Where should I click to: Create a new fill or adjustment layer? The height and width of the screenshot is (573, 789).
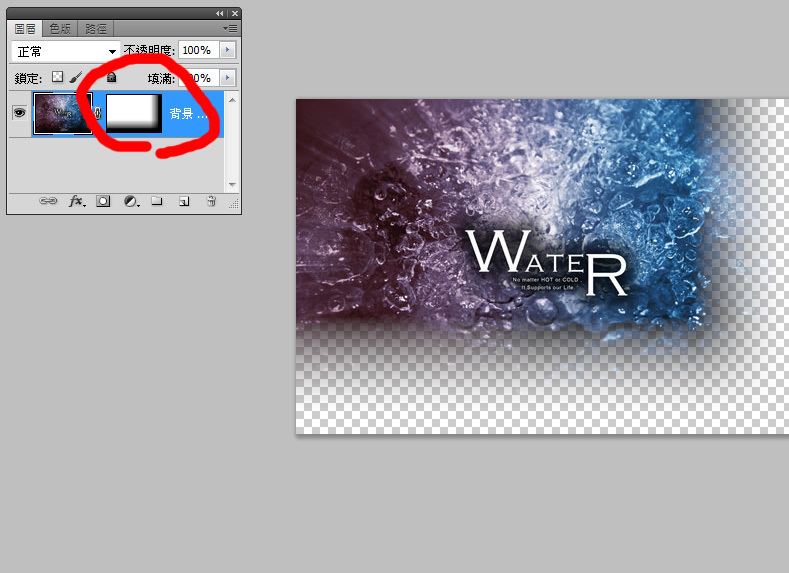(131, 201)
